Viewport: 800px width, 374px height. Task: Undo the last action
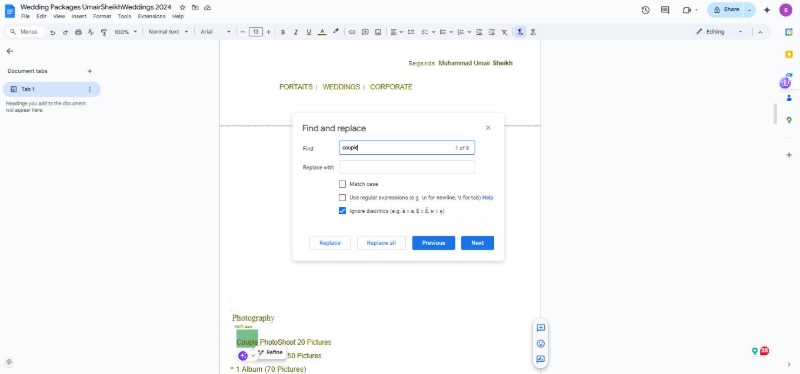pyautogui.click(x=53, y=32)
